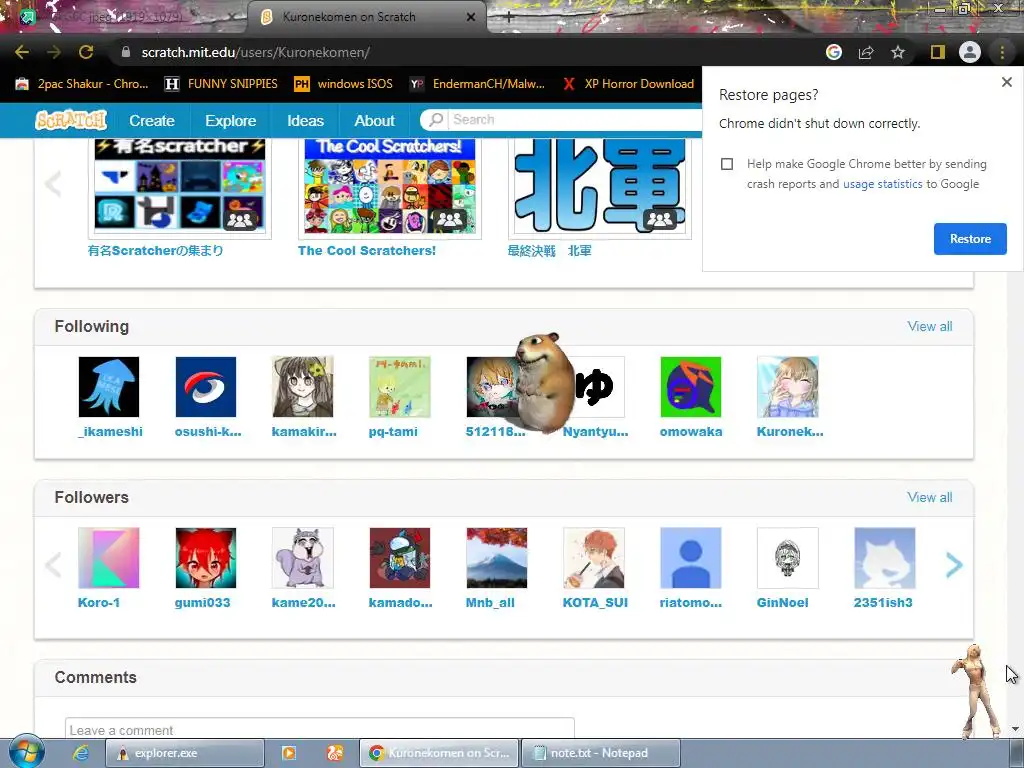Open the Ideas menu item

point(305,121)
